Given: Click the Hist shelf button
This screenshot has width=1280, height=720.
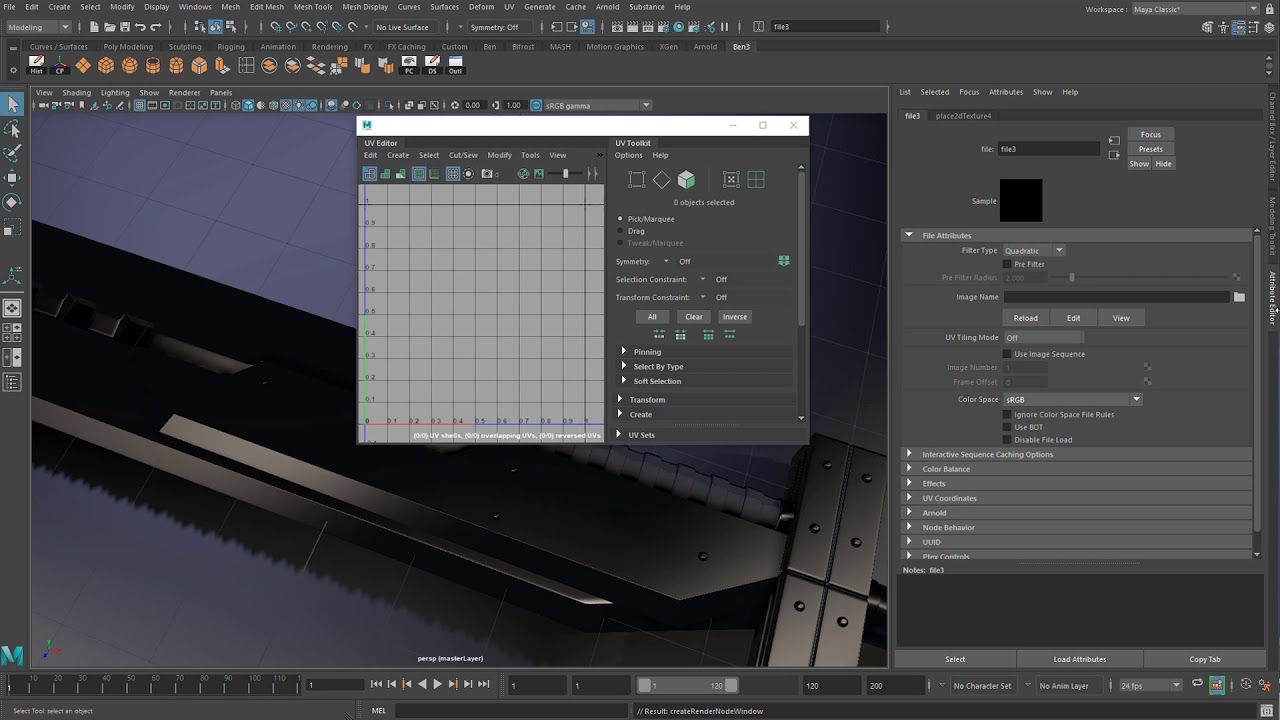Looking at the screenshot, I should click(x=37, y=65).
